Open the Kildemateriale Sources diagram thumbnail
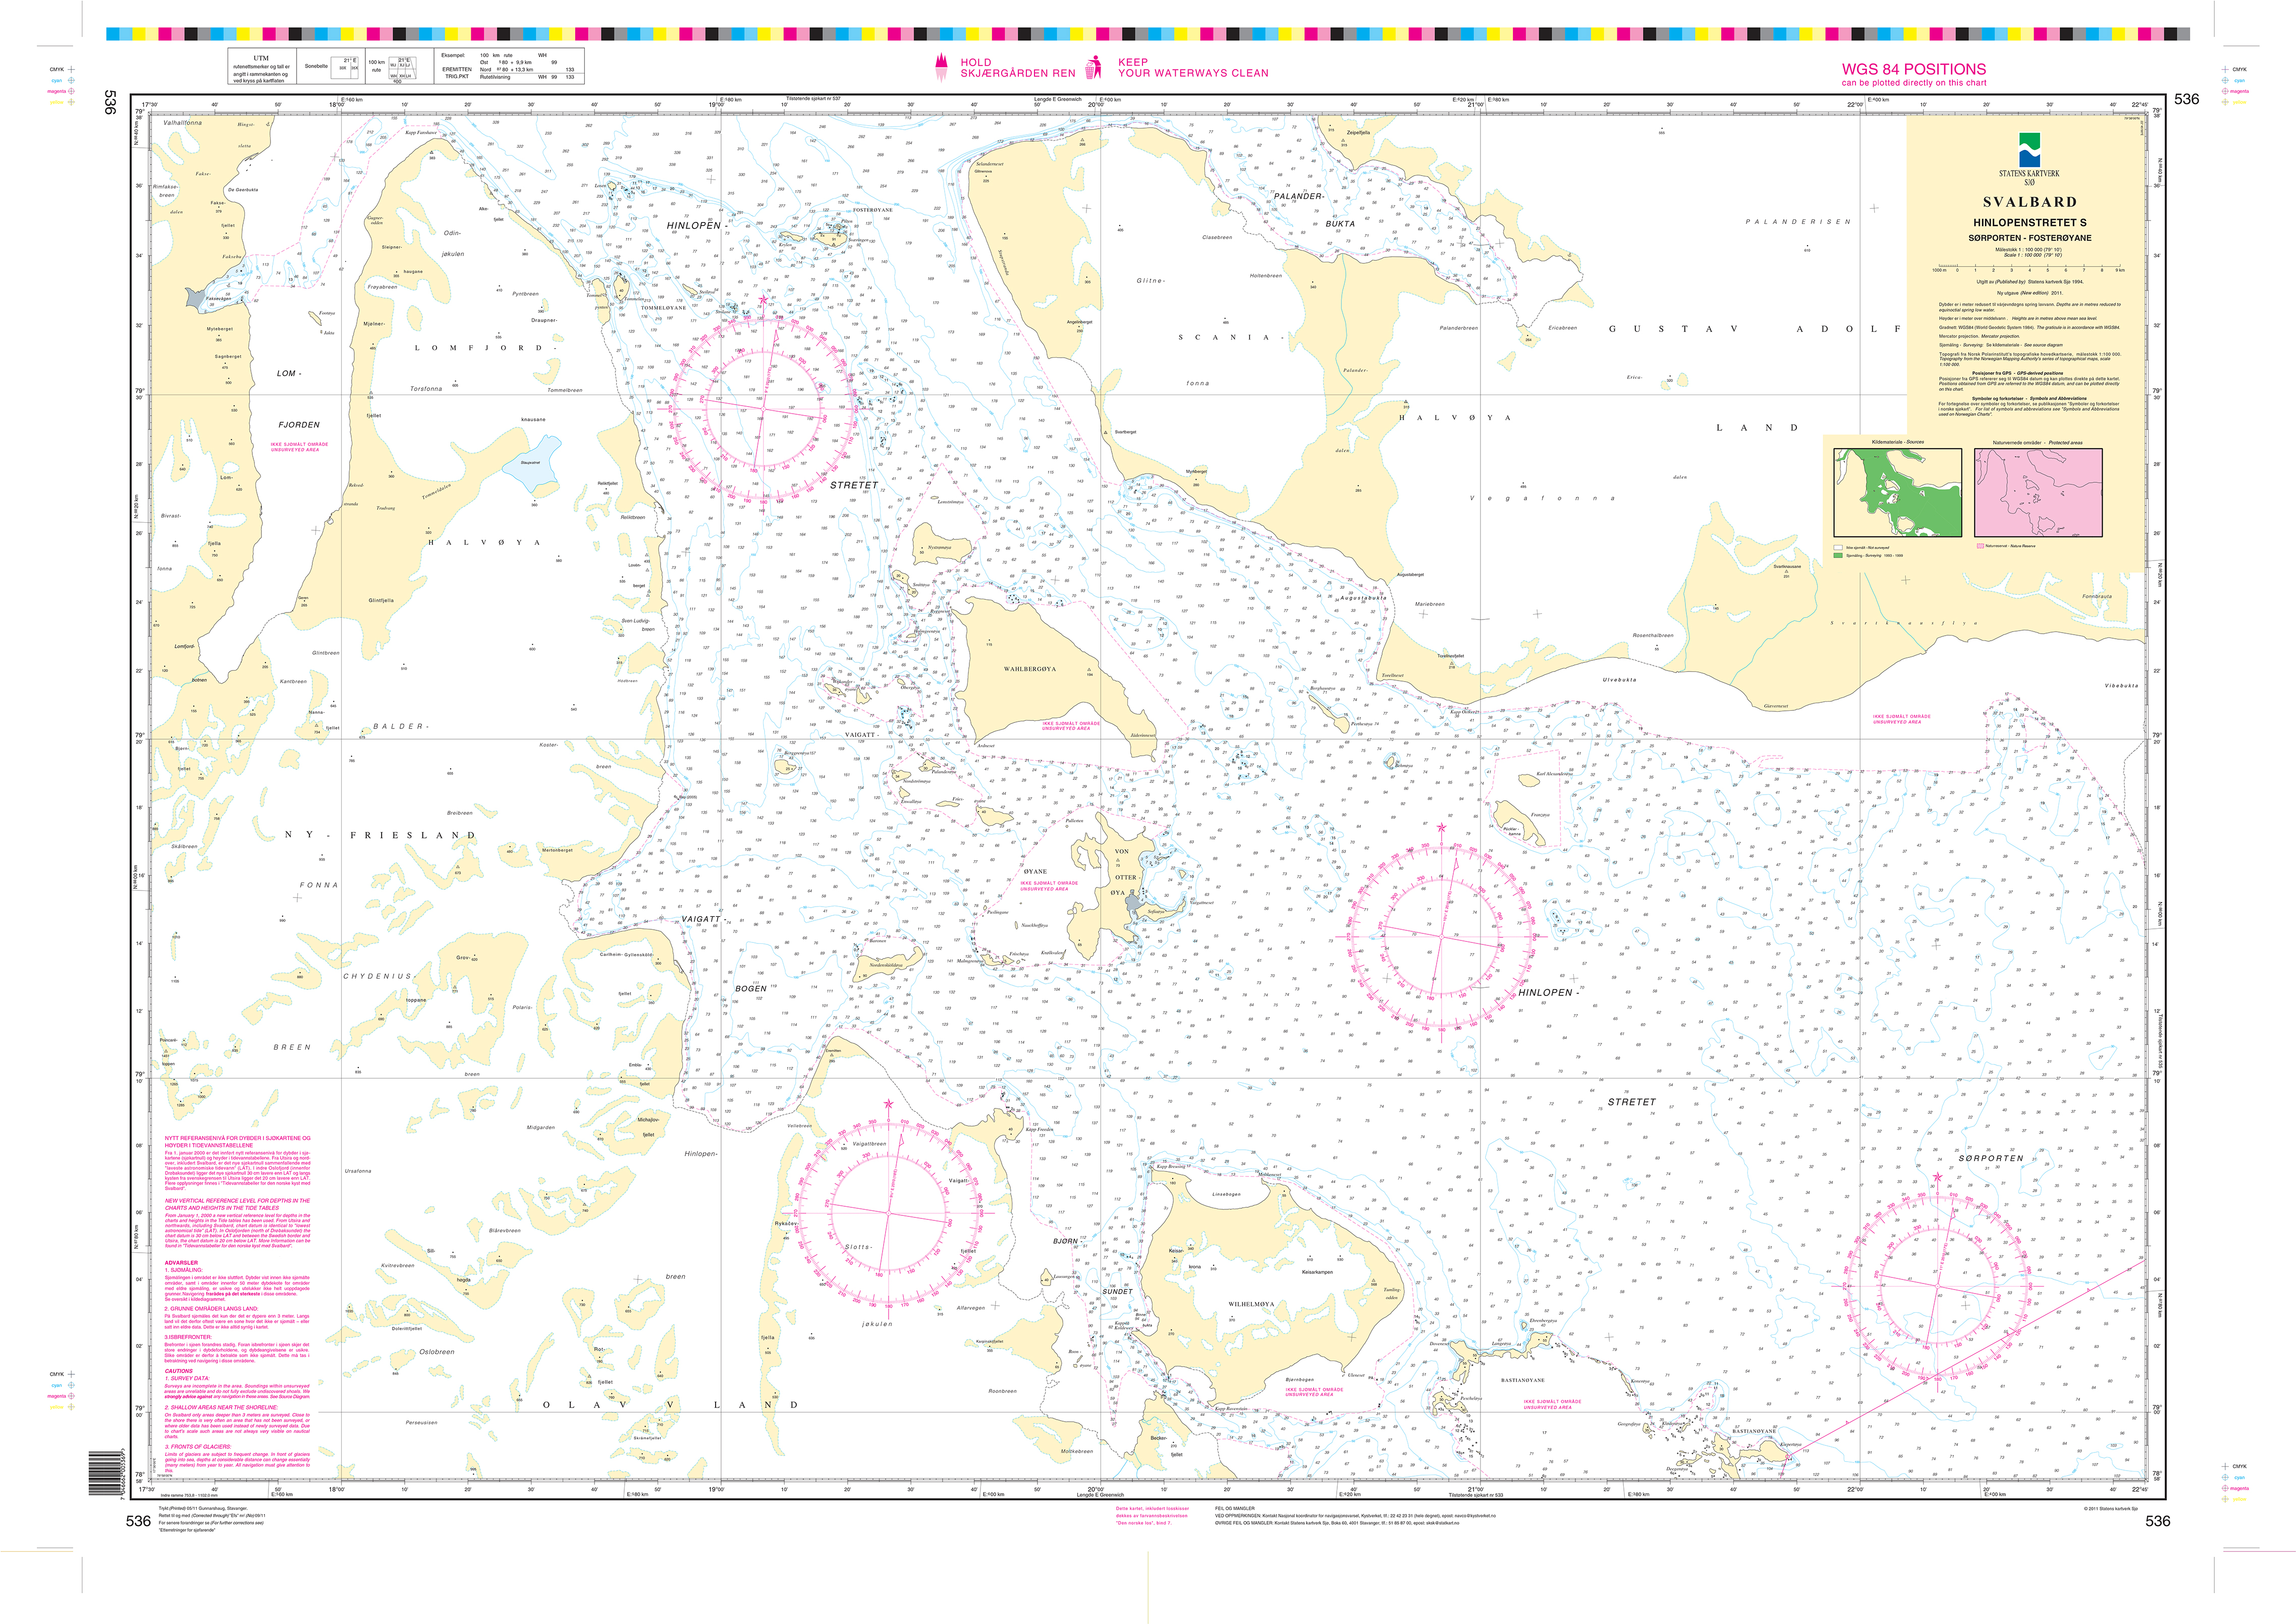 click(x=1897, y=492)
